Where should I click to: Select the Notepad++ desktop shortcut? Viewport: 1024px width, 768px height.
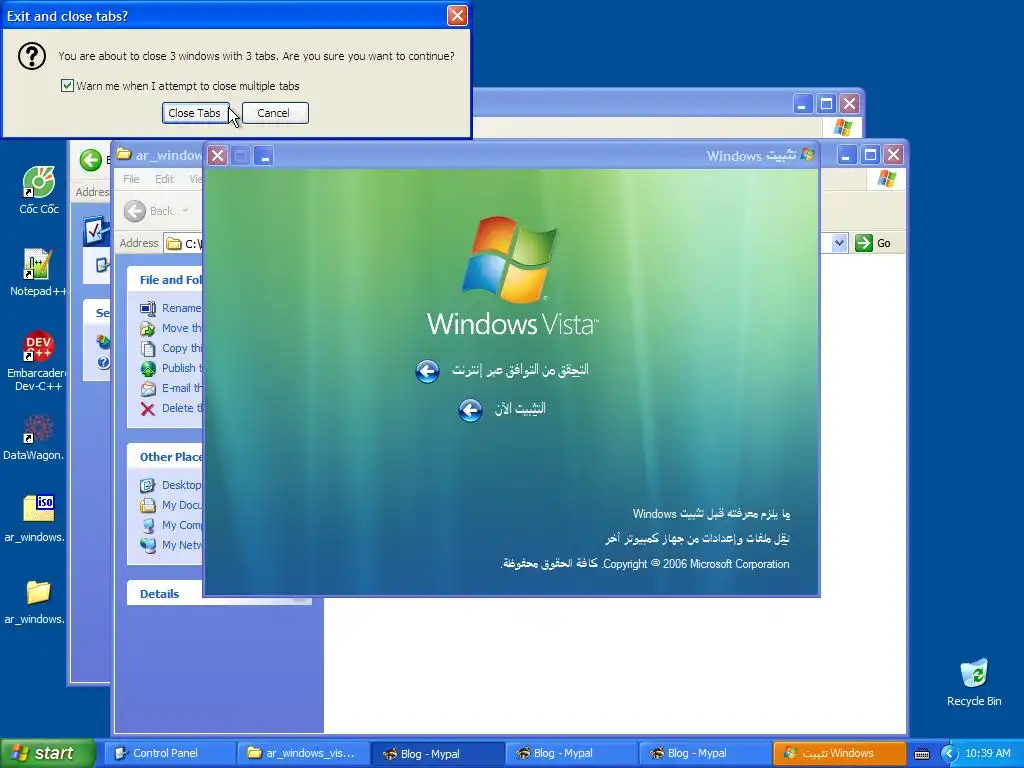click(37, 272)
